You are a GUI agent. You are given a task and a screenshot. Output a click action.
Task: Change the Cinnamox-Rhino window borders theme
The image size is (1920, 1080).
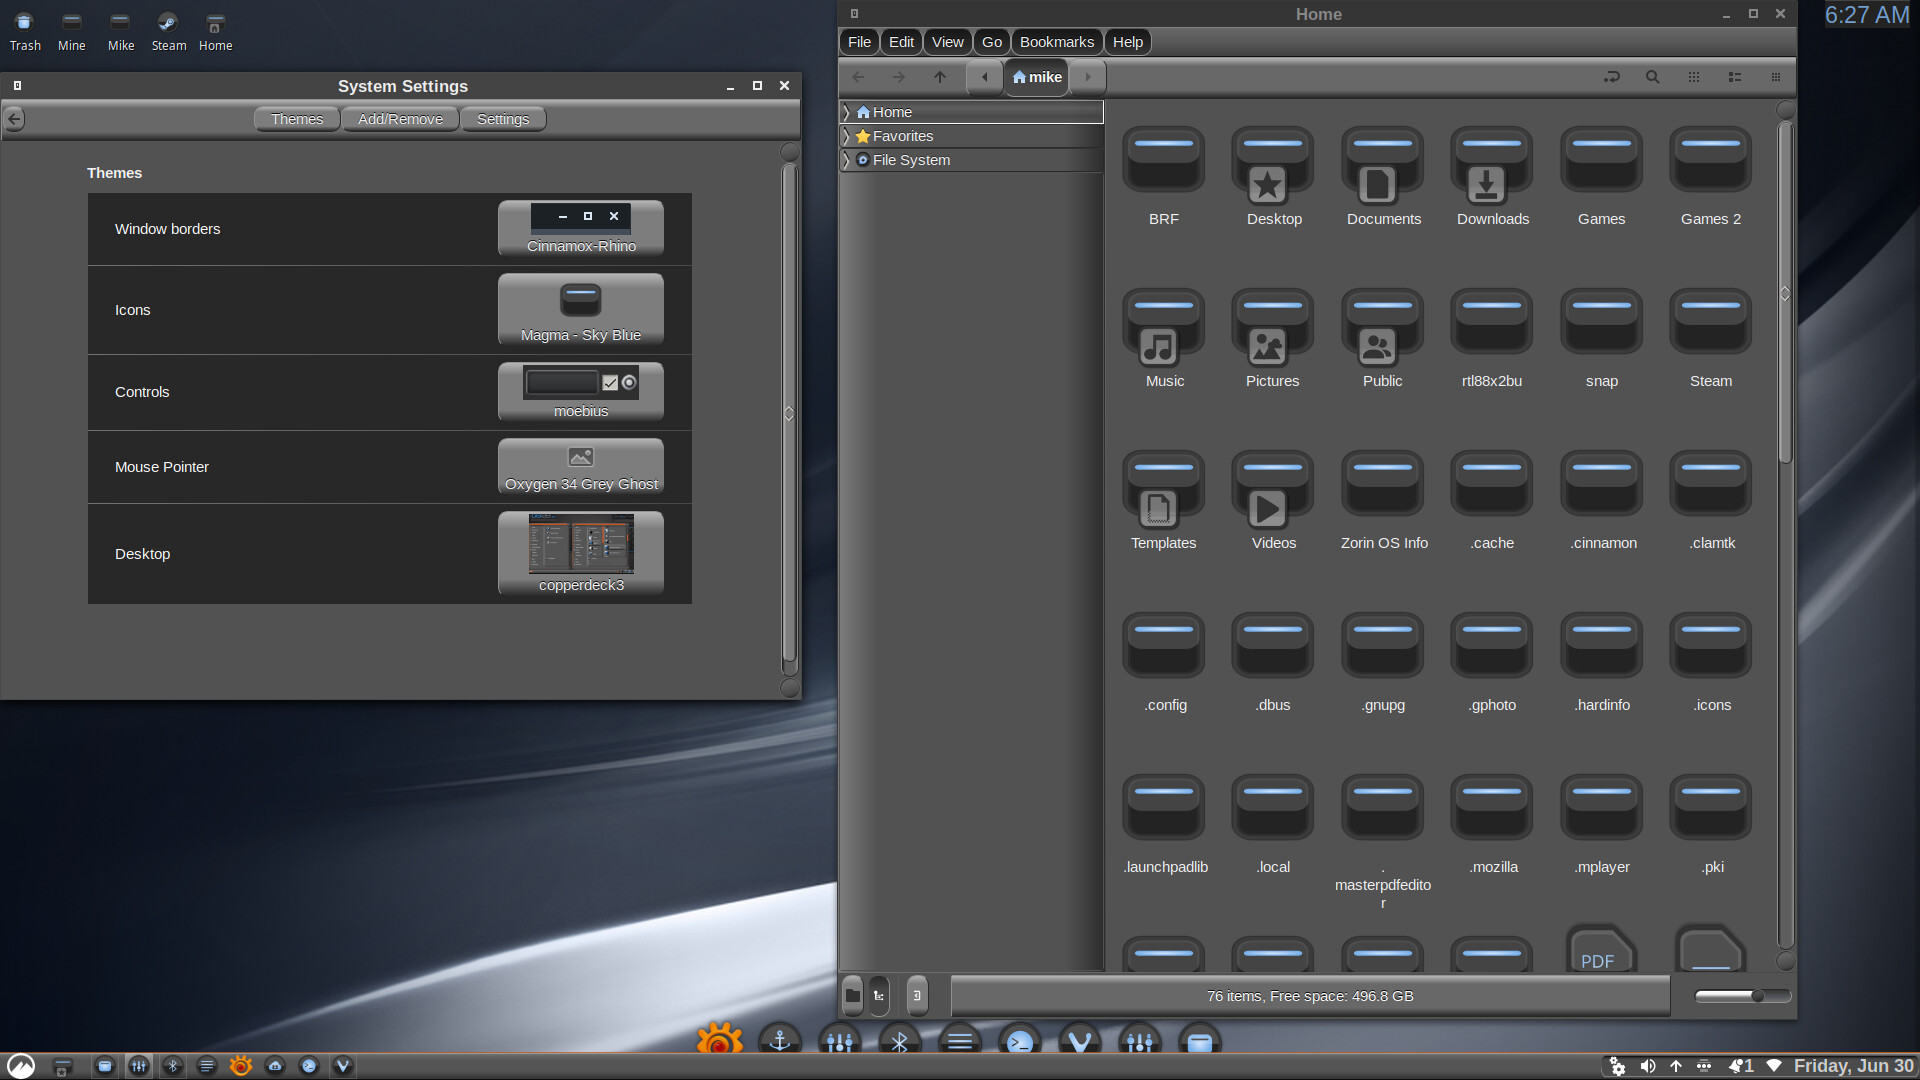[580, 228]
